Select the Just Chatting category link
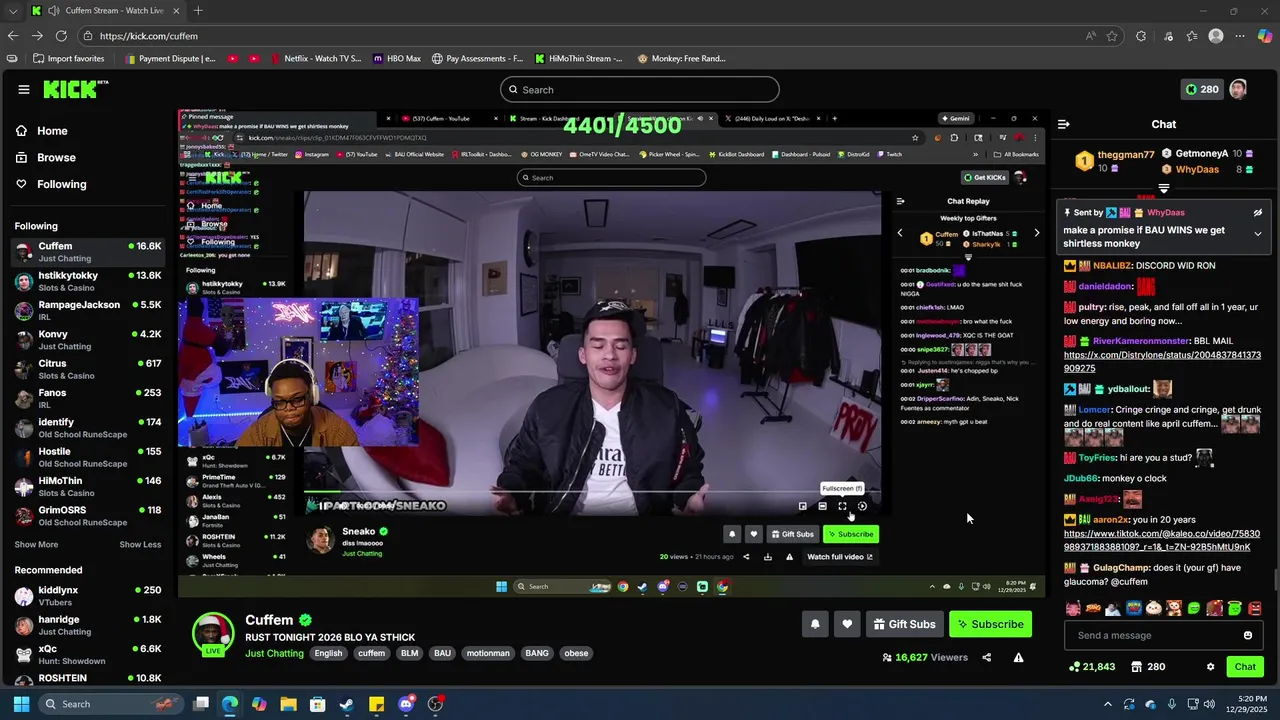Image resolution: width=1280 pixels, height=720 pixels. click(274, 654)
